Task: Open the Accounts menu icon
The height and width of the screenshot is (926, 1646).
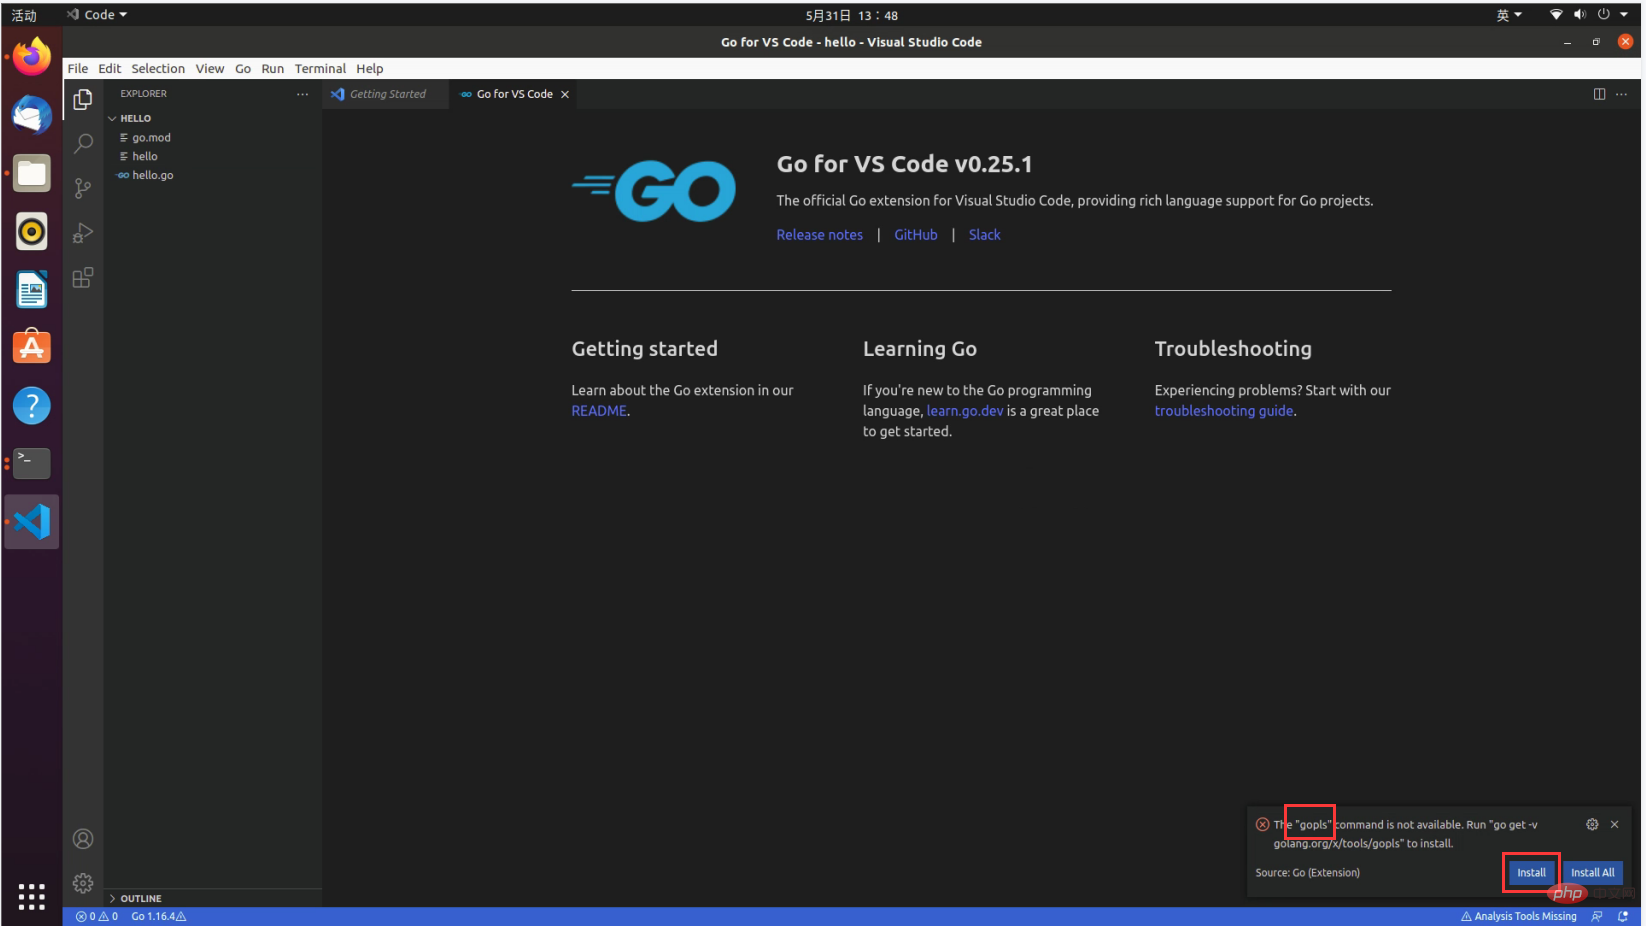Action: [83, 839]
